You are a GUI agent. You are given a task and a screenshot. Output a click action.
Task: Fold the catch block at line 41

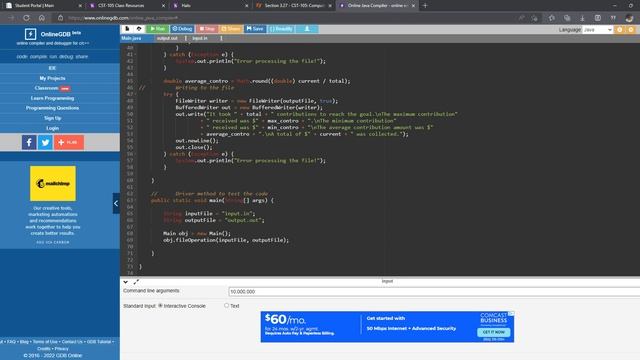pyautogui.click(x=136, y=54)
